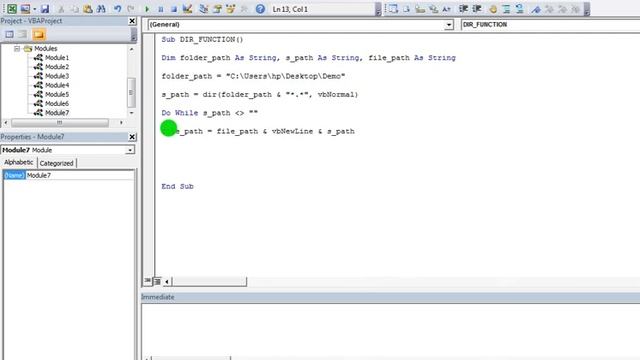Open Properties Window from toolbar
This screenshot has width=640, height=360.
(x=217, y=9)
